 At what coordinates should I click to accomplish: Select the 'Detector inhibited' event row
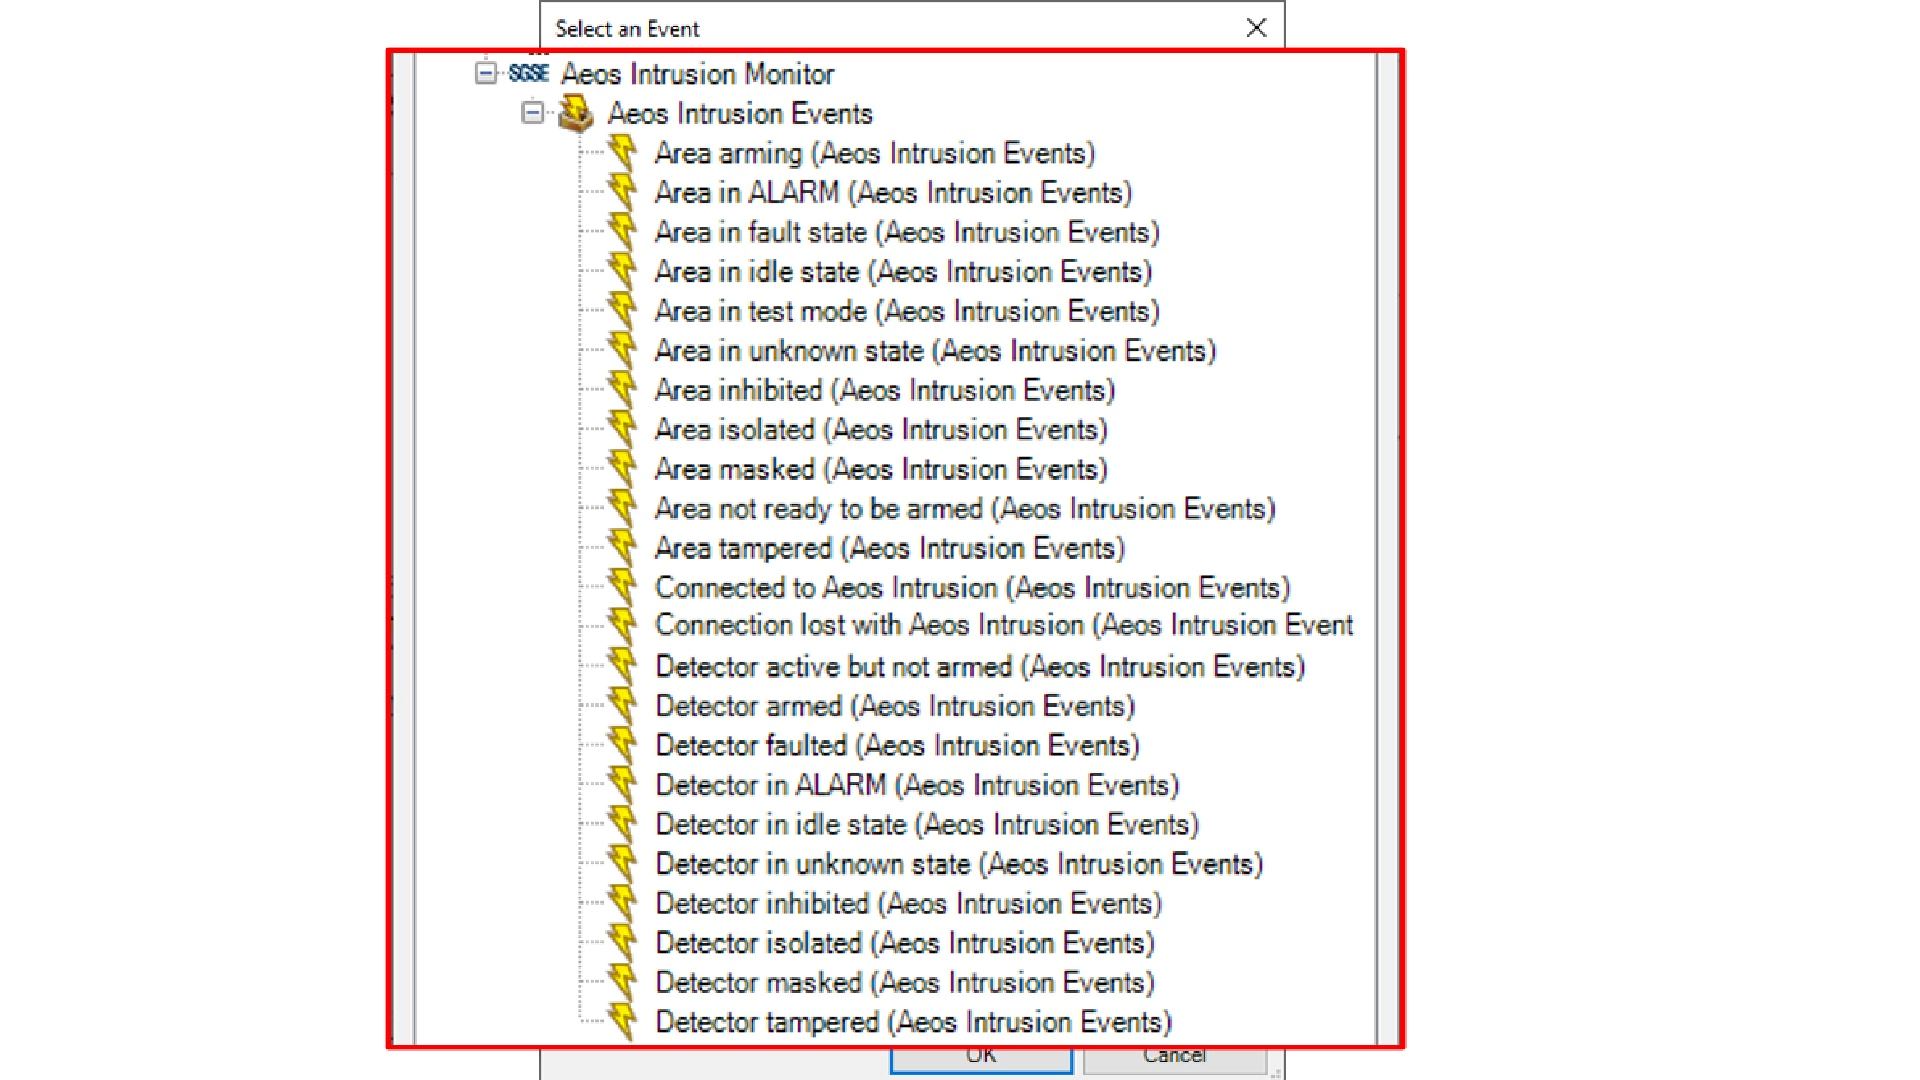908,903
